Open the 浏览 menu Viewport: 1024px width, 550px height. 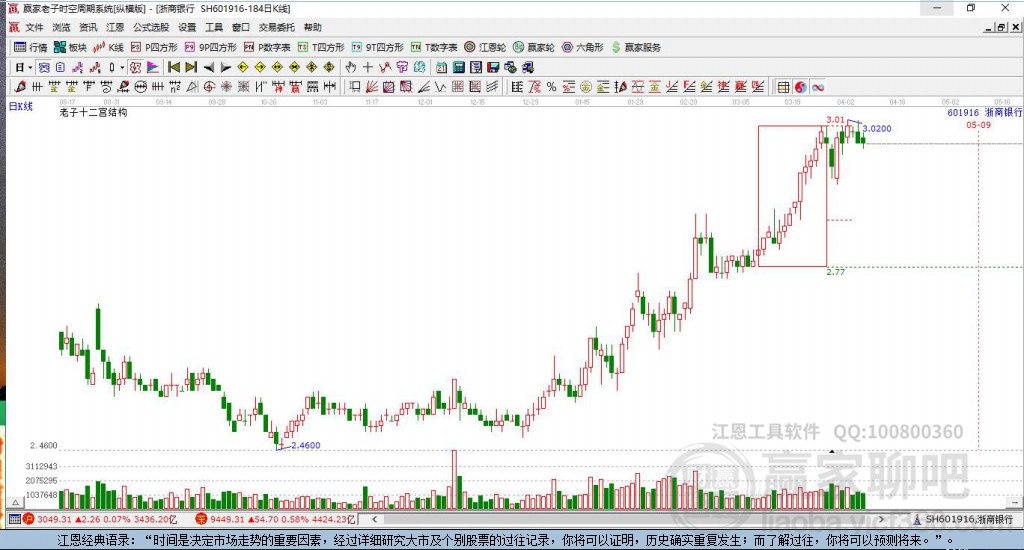click(61, 27)
